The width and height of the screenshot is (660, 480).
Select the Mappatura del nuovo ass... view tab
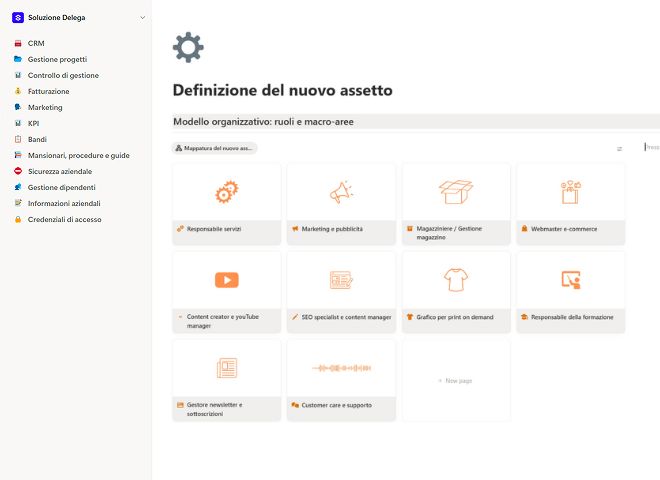tap(214, 148)
